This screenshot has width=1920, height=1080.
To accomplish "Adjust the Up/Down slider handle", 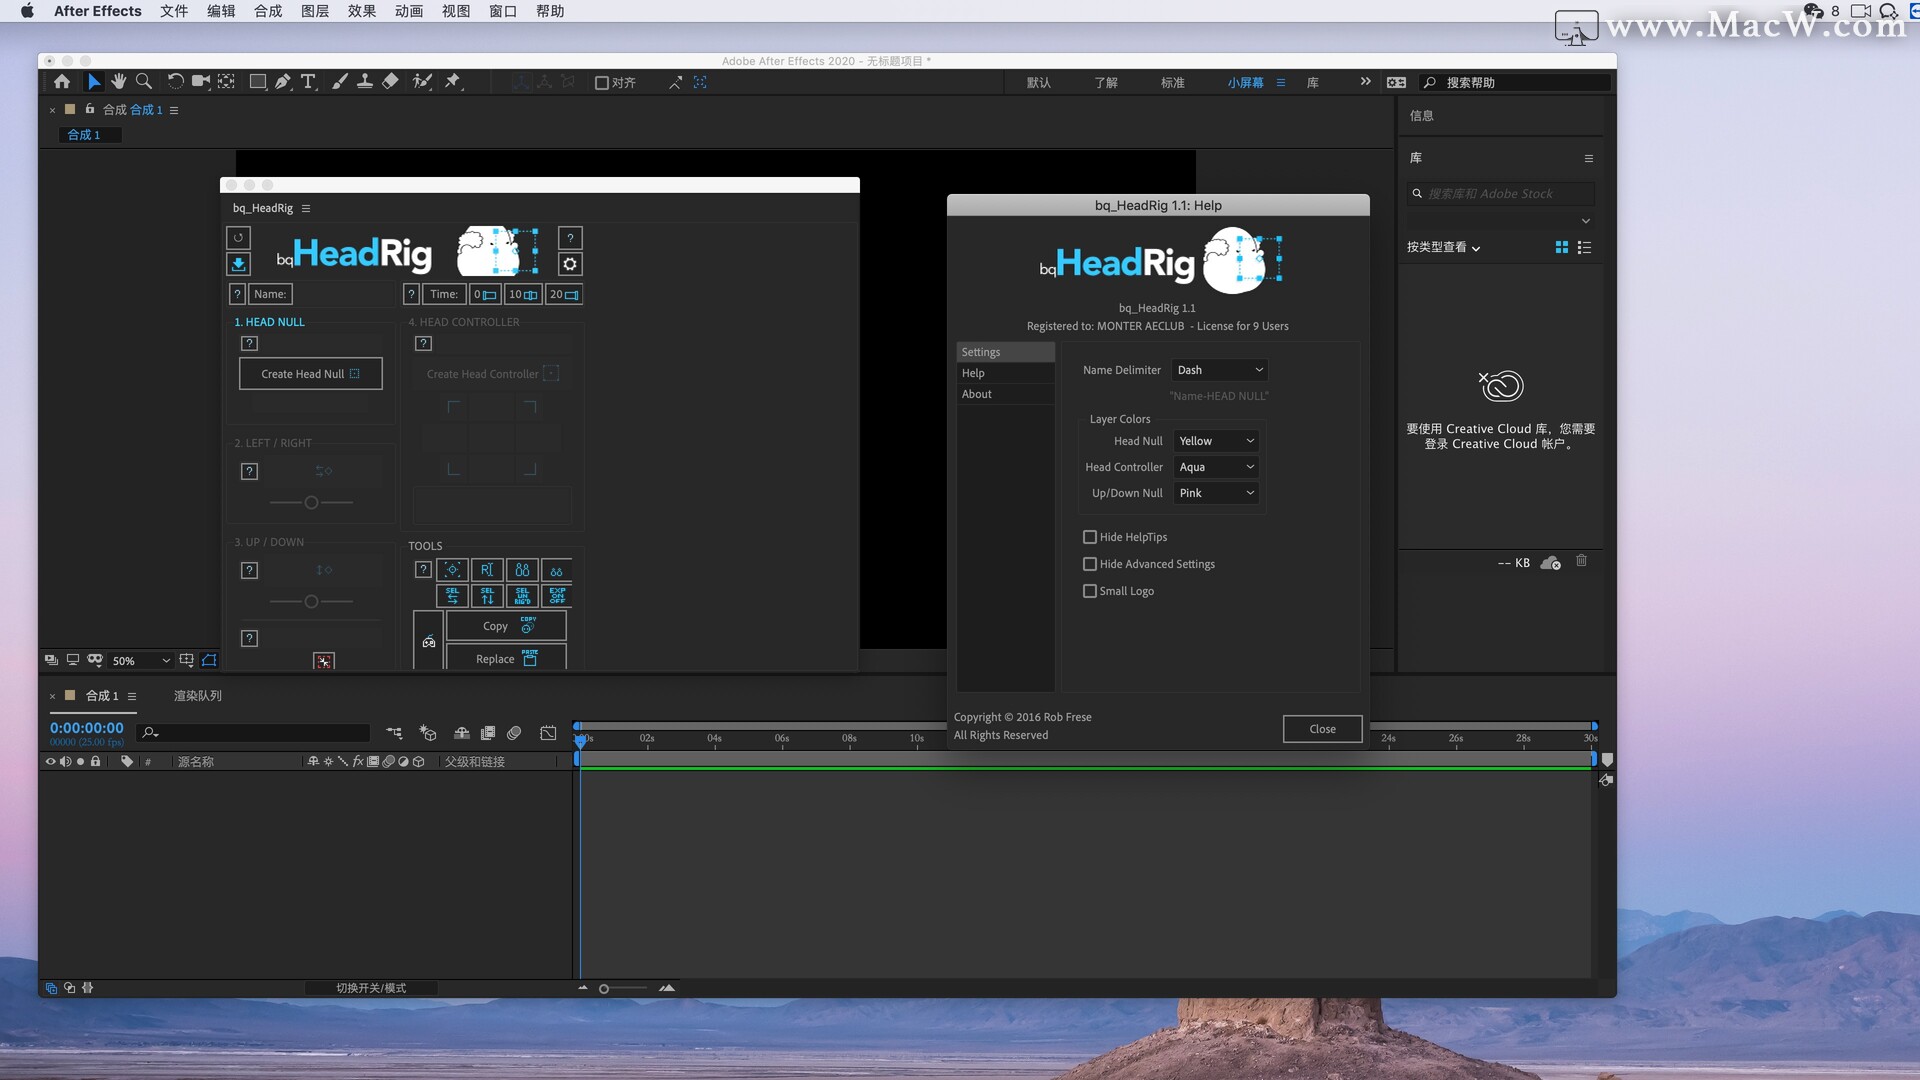I will (311, 601).
